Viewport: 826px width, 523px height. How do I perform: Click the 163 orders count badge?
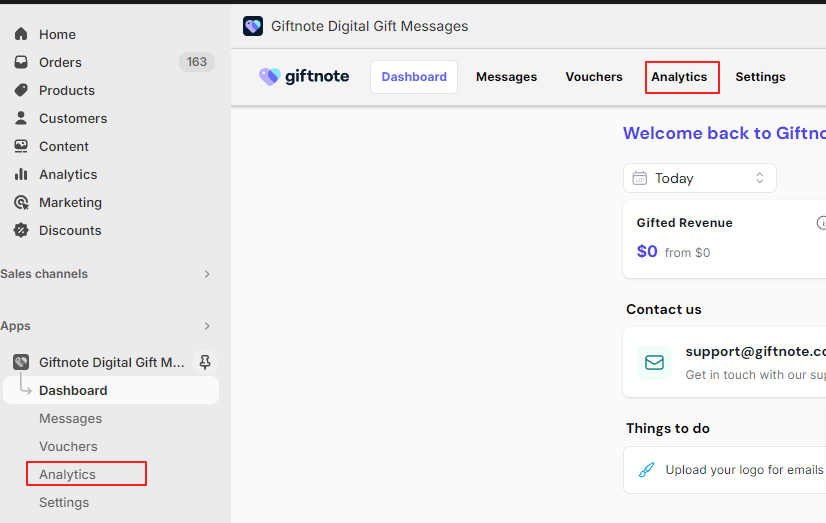196,62
